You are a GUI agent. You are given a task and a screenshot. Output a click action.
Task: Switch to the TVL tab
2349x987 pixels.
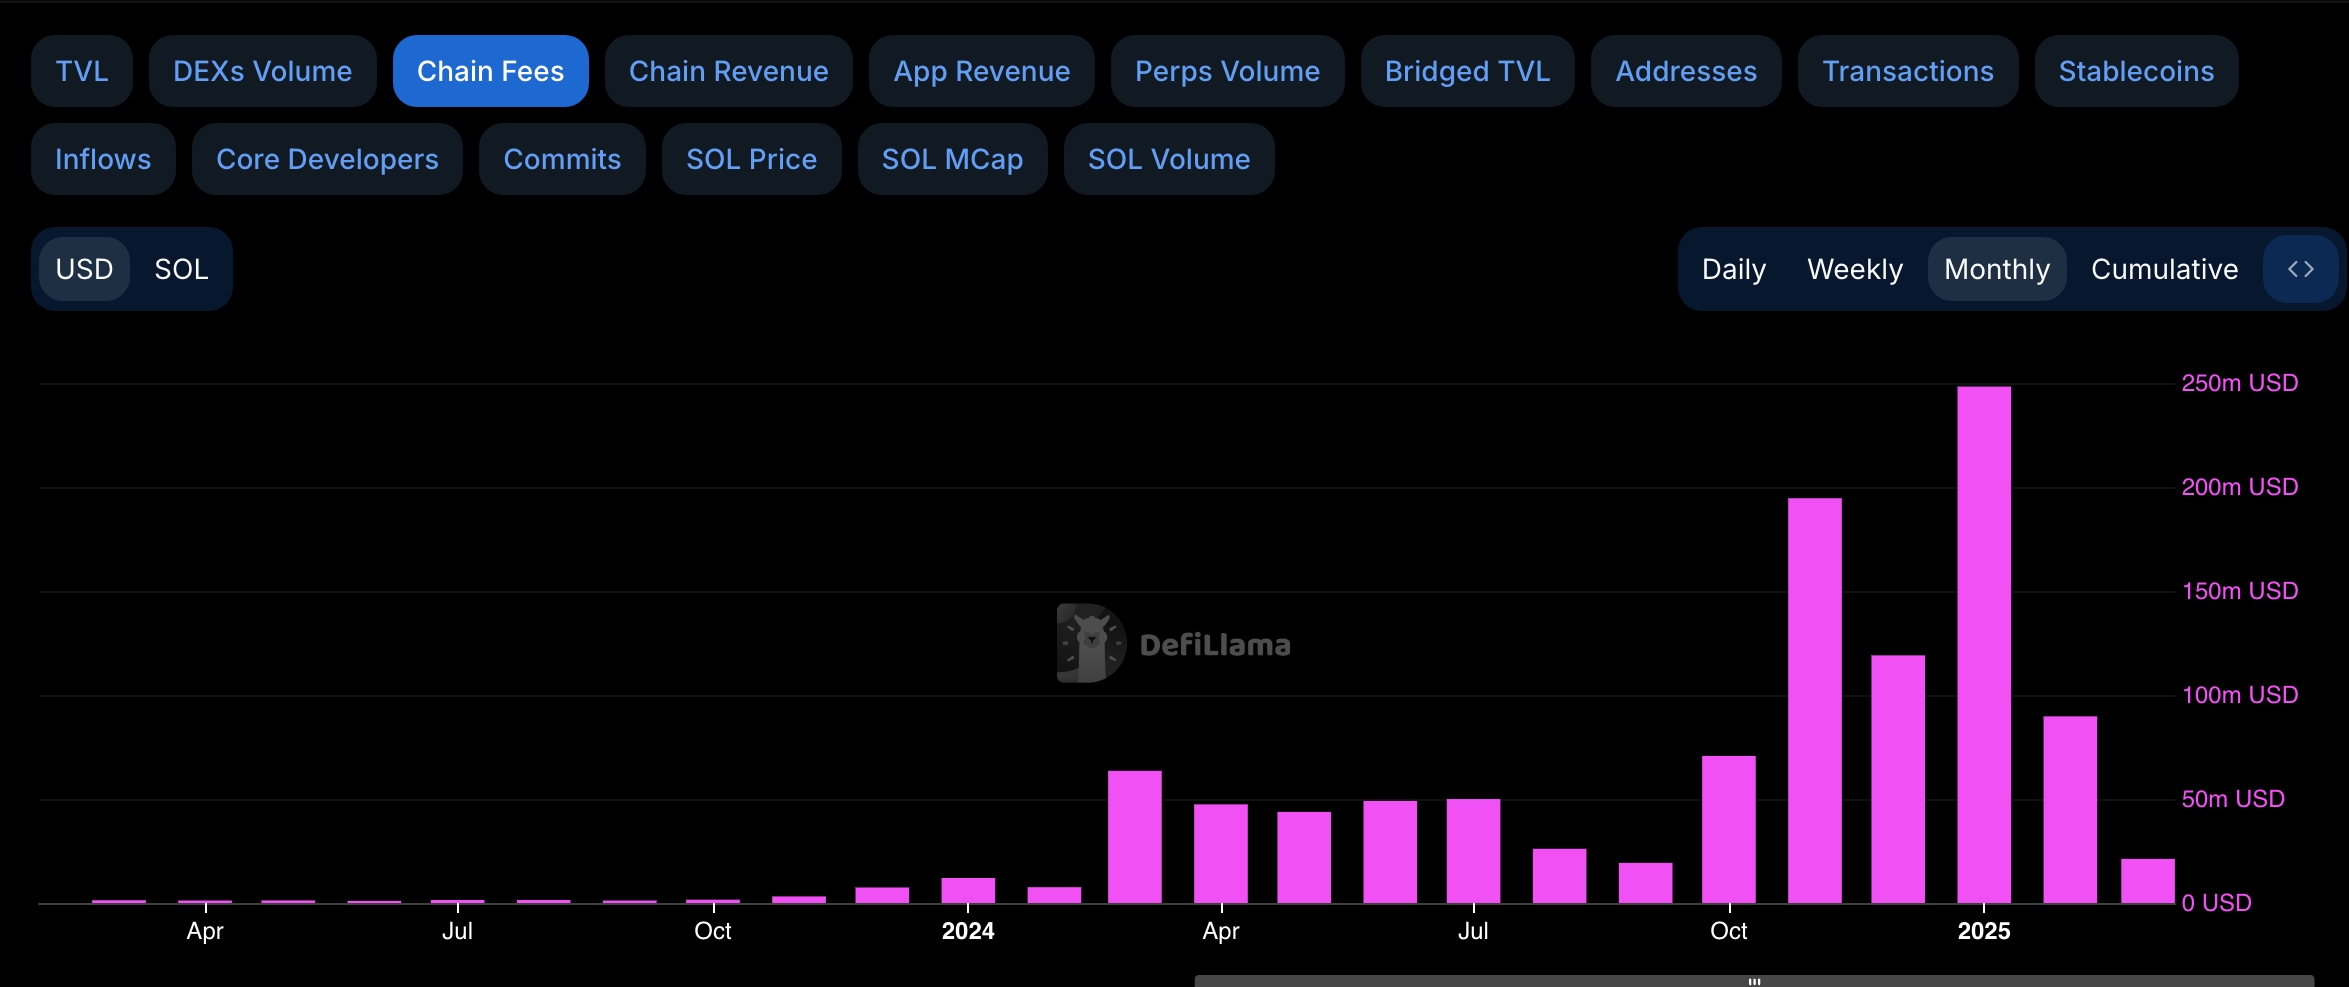(x=81, y=70)
